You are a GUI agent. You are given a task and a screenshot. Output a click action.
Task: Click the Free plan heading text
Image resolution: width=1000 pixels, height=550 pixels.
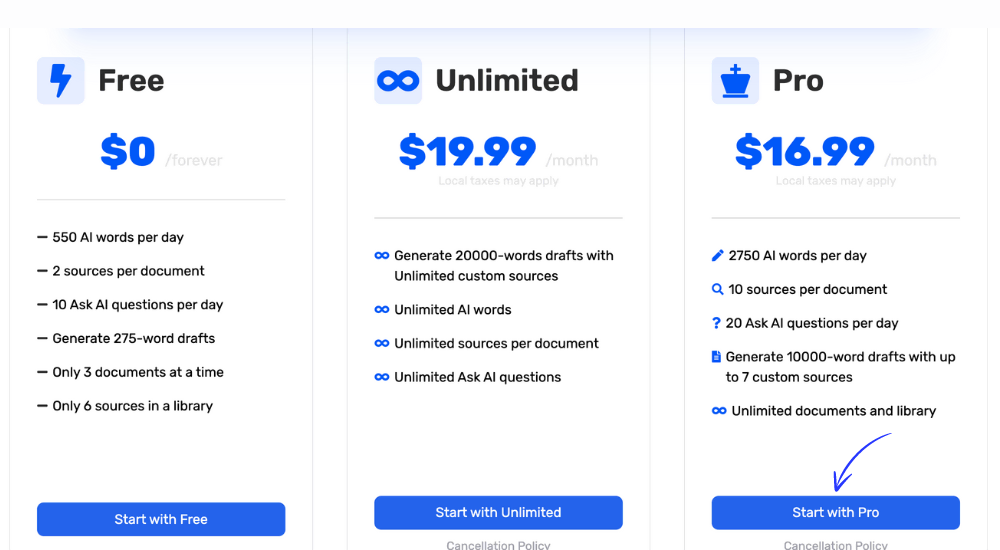point(131,80)
